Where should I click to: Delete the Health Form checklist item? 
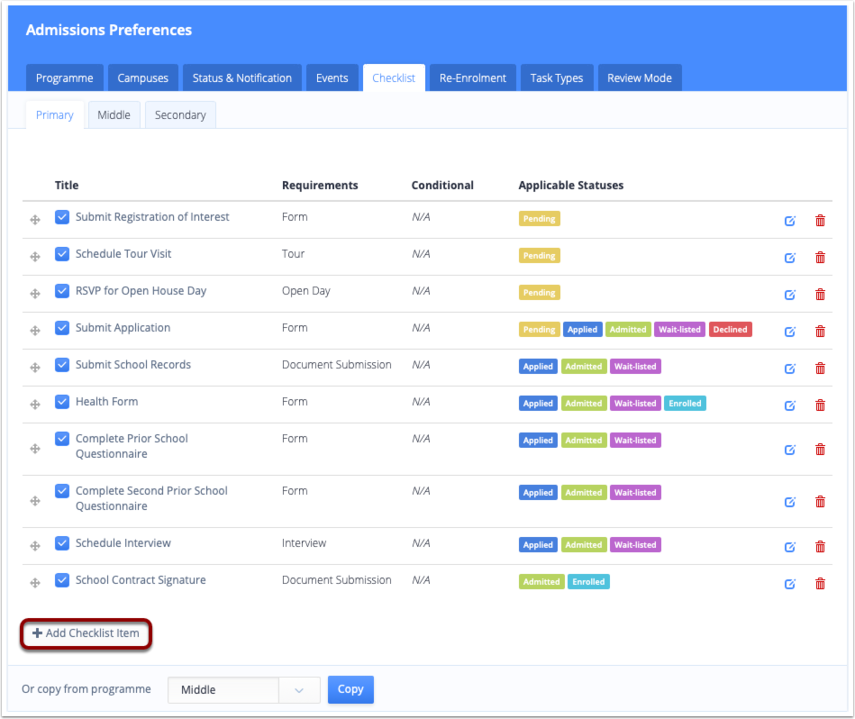tap(820, 406)
